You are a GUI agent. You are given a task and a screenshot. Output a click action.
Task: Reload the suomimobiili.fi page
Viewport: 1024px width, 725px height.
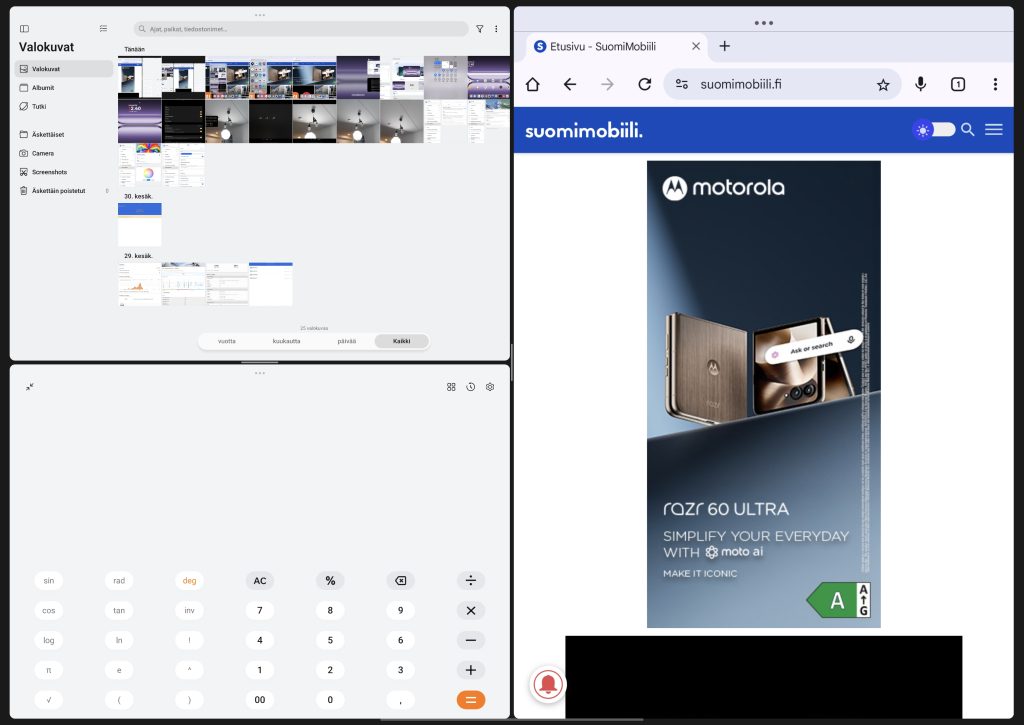click(645, 84)
